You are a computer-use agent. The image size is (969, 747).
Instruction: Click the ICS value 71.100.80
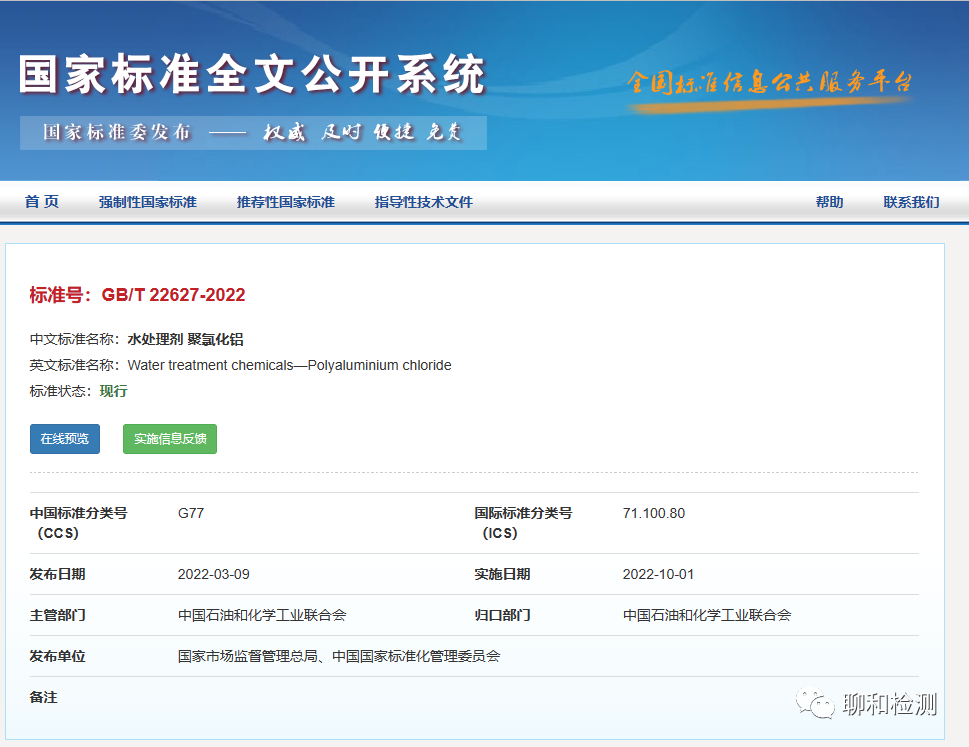654,513
